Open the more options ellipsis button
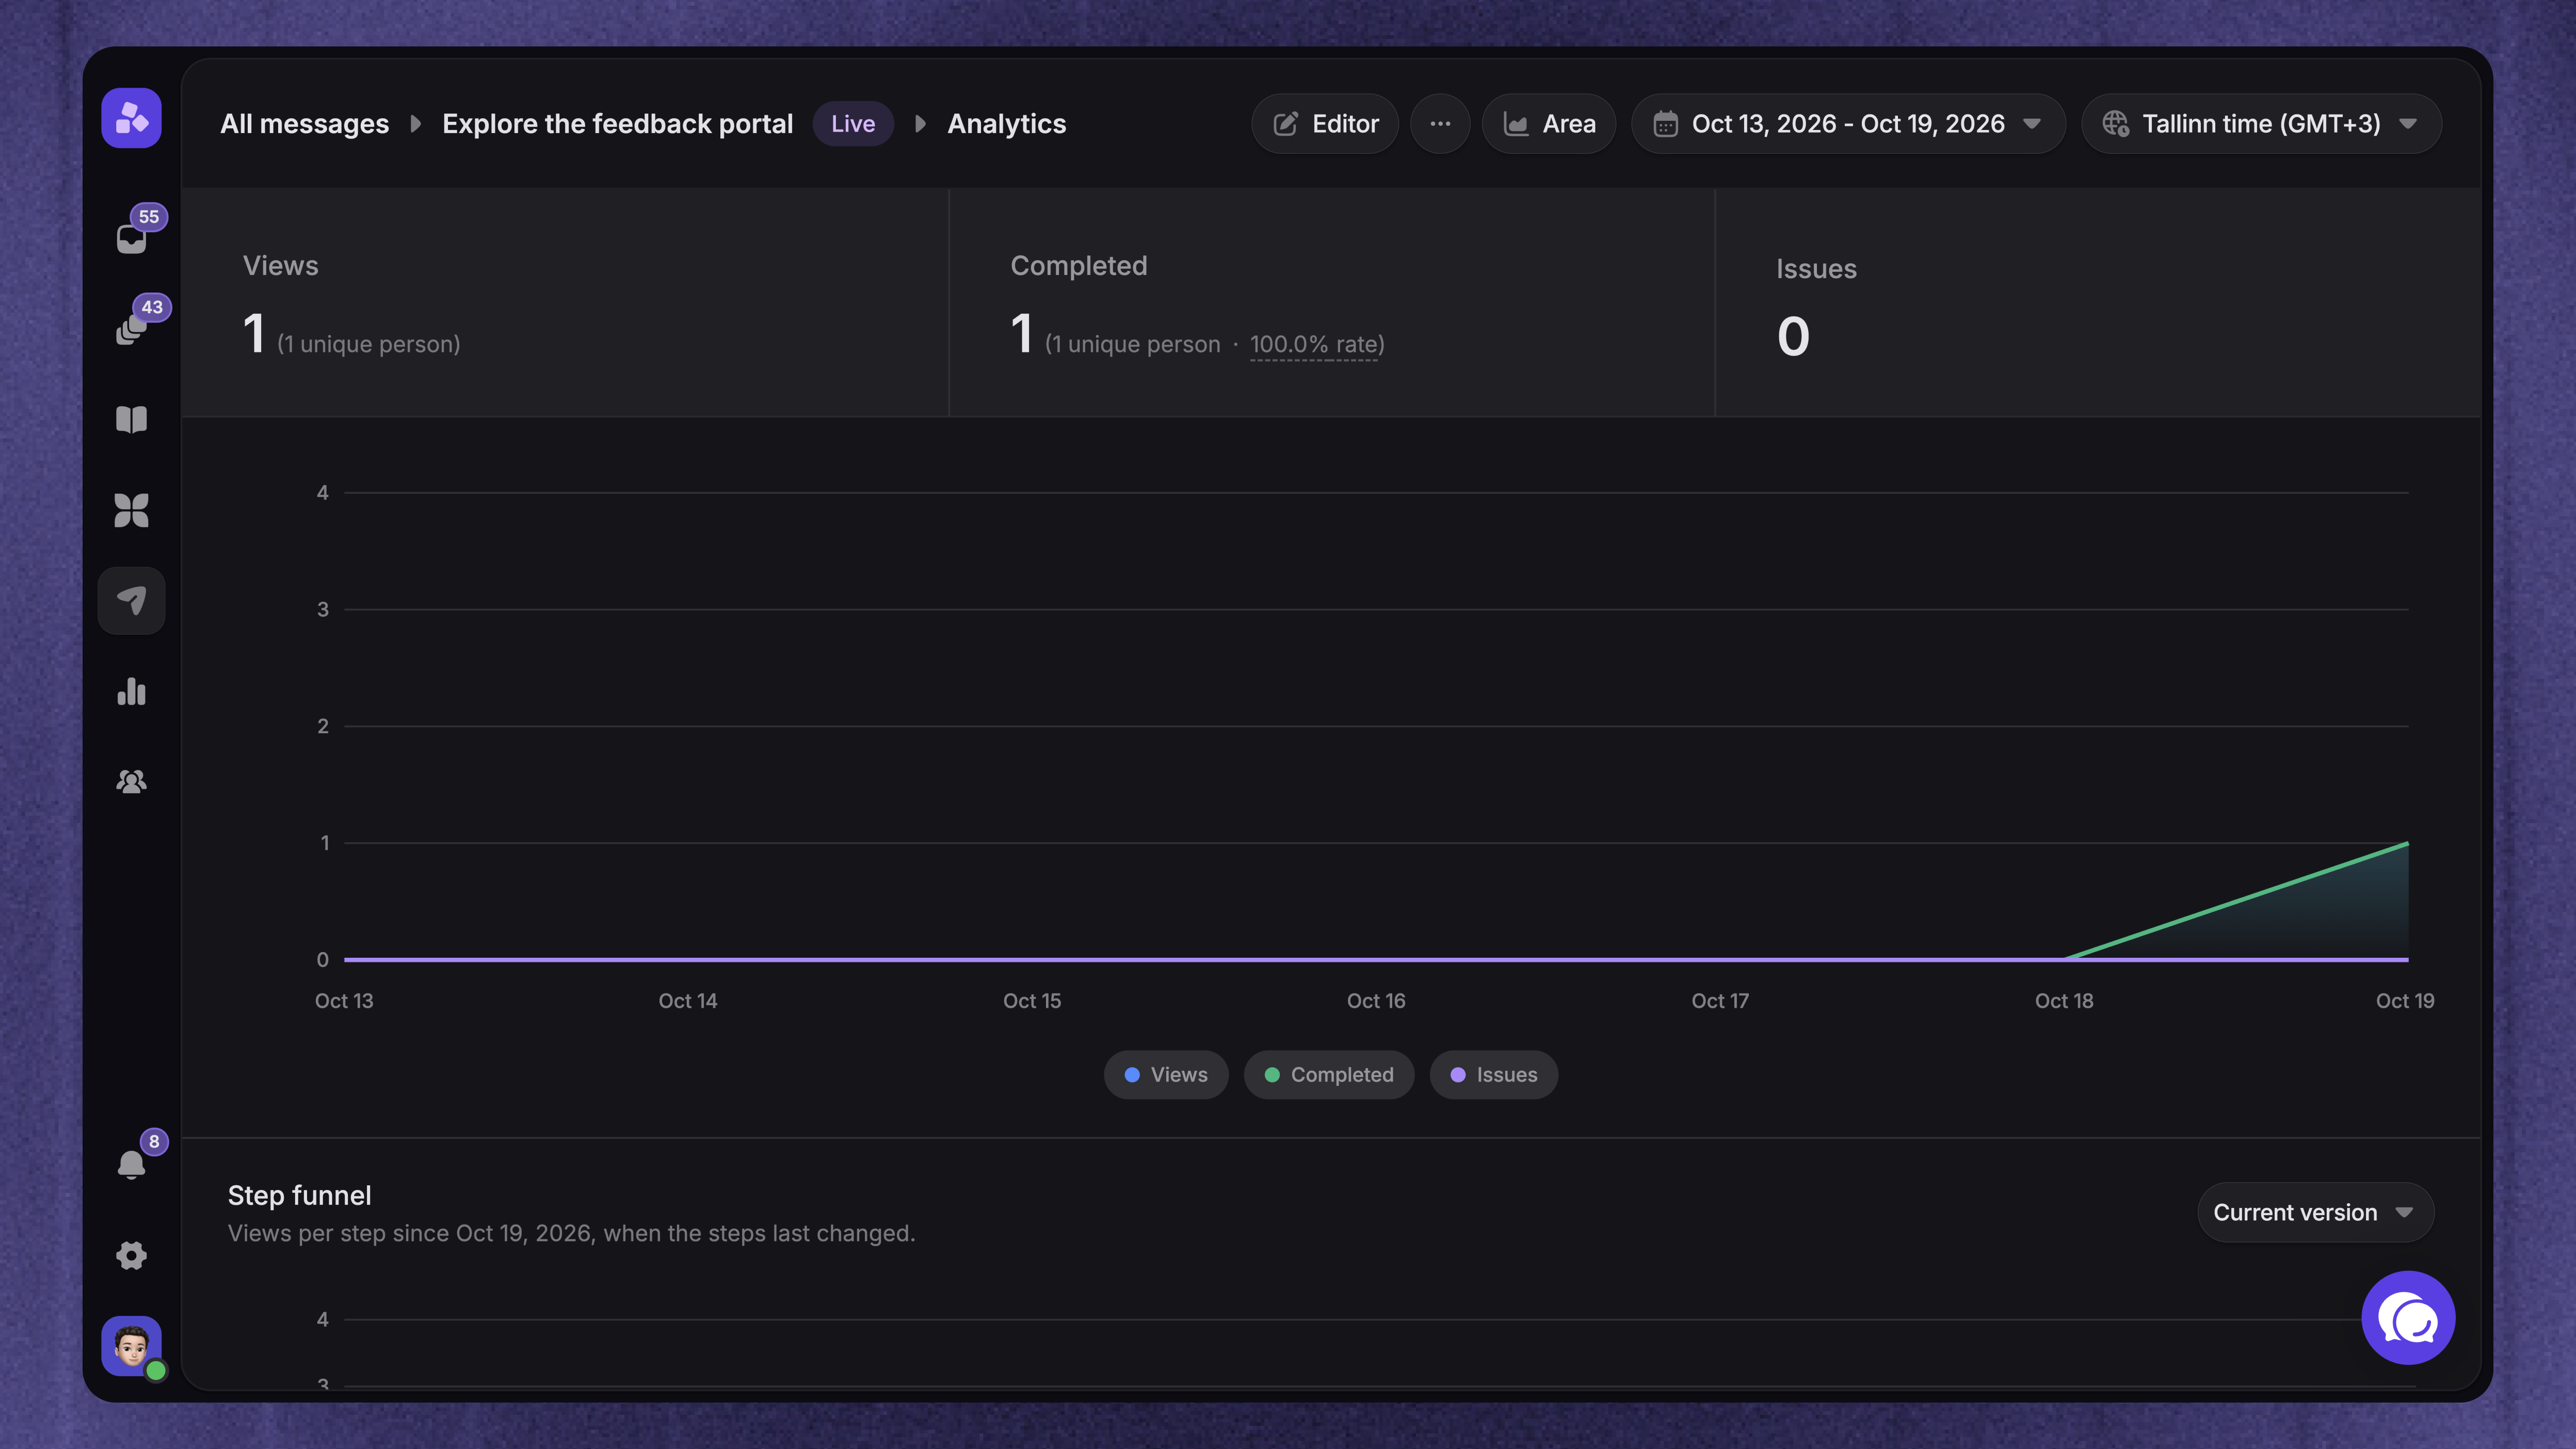This screenshot has width=2576, height=1449. pyautogui.click(x=1440, y=124)
